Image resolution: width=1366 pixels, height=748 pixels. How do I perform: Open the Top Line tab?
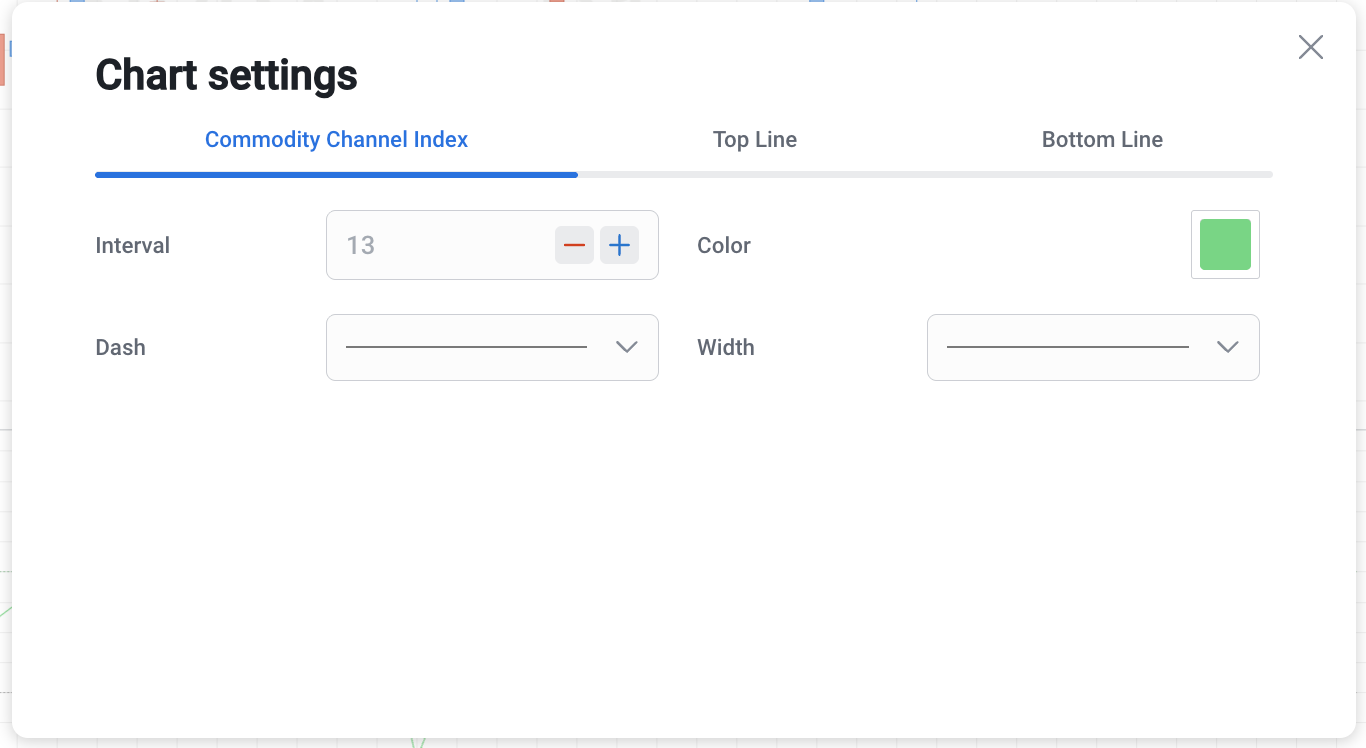[x=755, y=140]
